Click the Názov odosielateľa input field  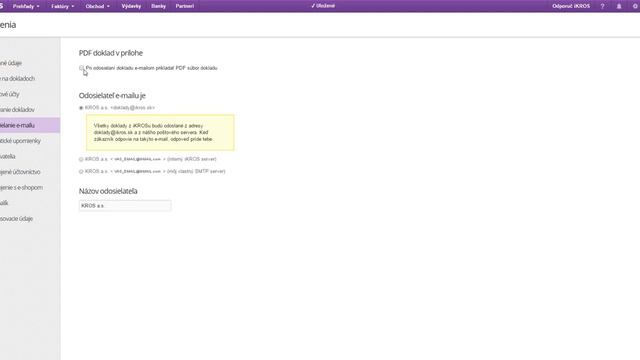coord(125,206)
